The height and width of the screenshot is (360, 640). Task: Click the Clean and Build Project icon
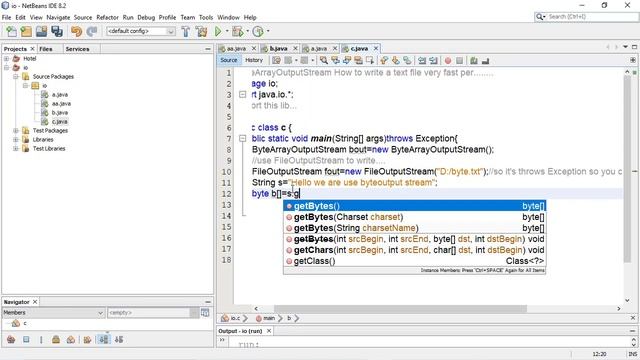click(x=201, y=31)
